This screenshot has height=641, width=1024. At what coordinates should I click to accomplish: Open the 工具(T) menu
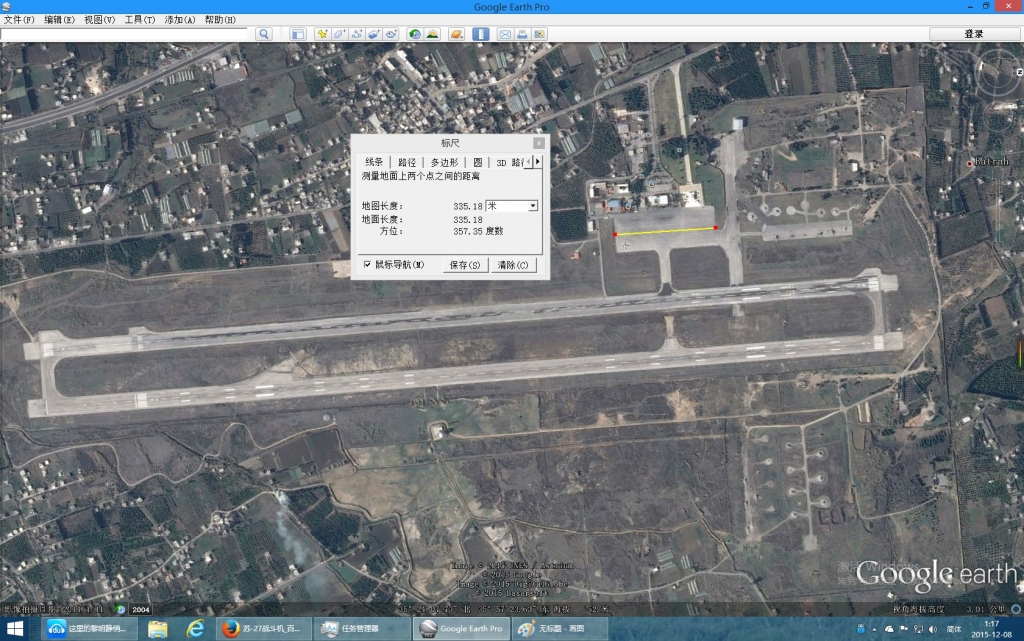140,20
